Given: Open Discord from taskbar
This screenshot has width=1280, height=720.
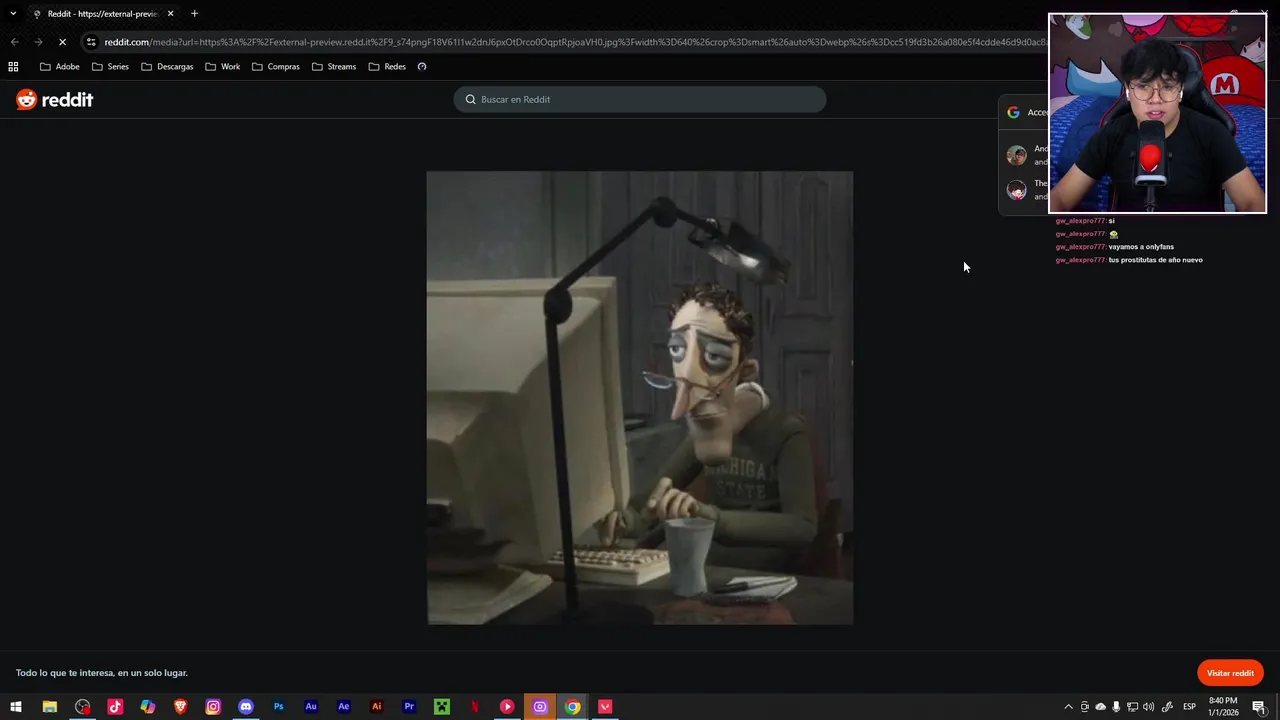Looking at the screenshot, I should [x=246, y=707].
